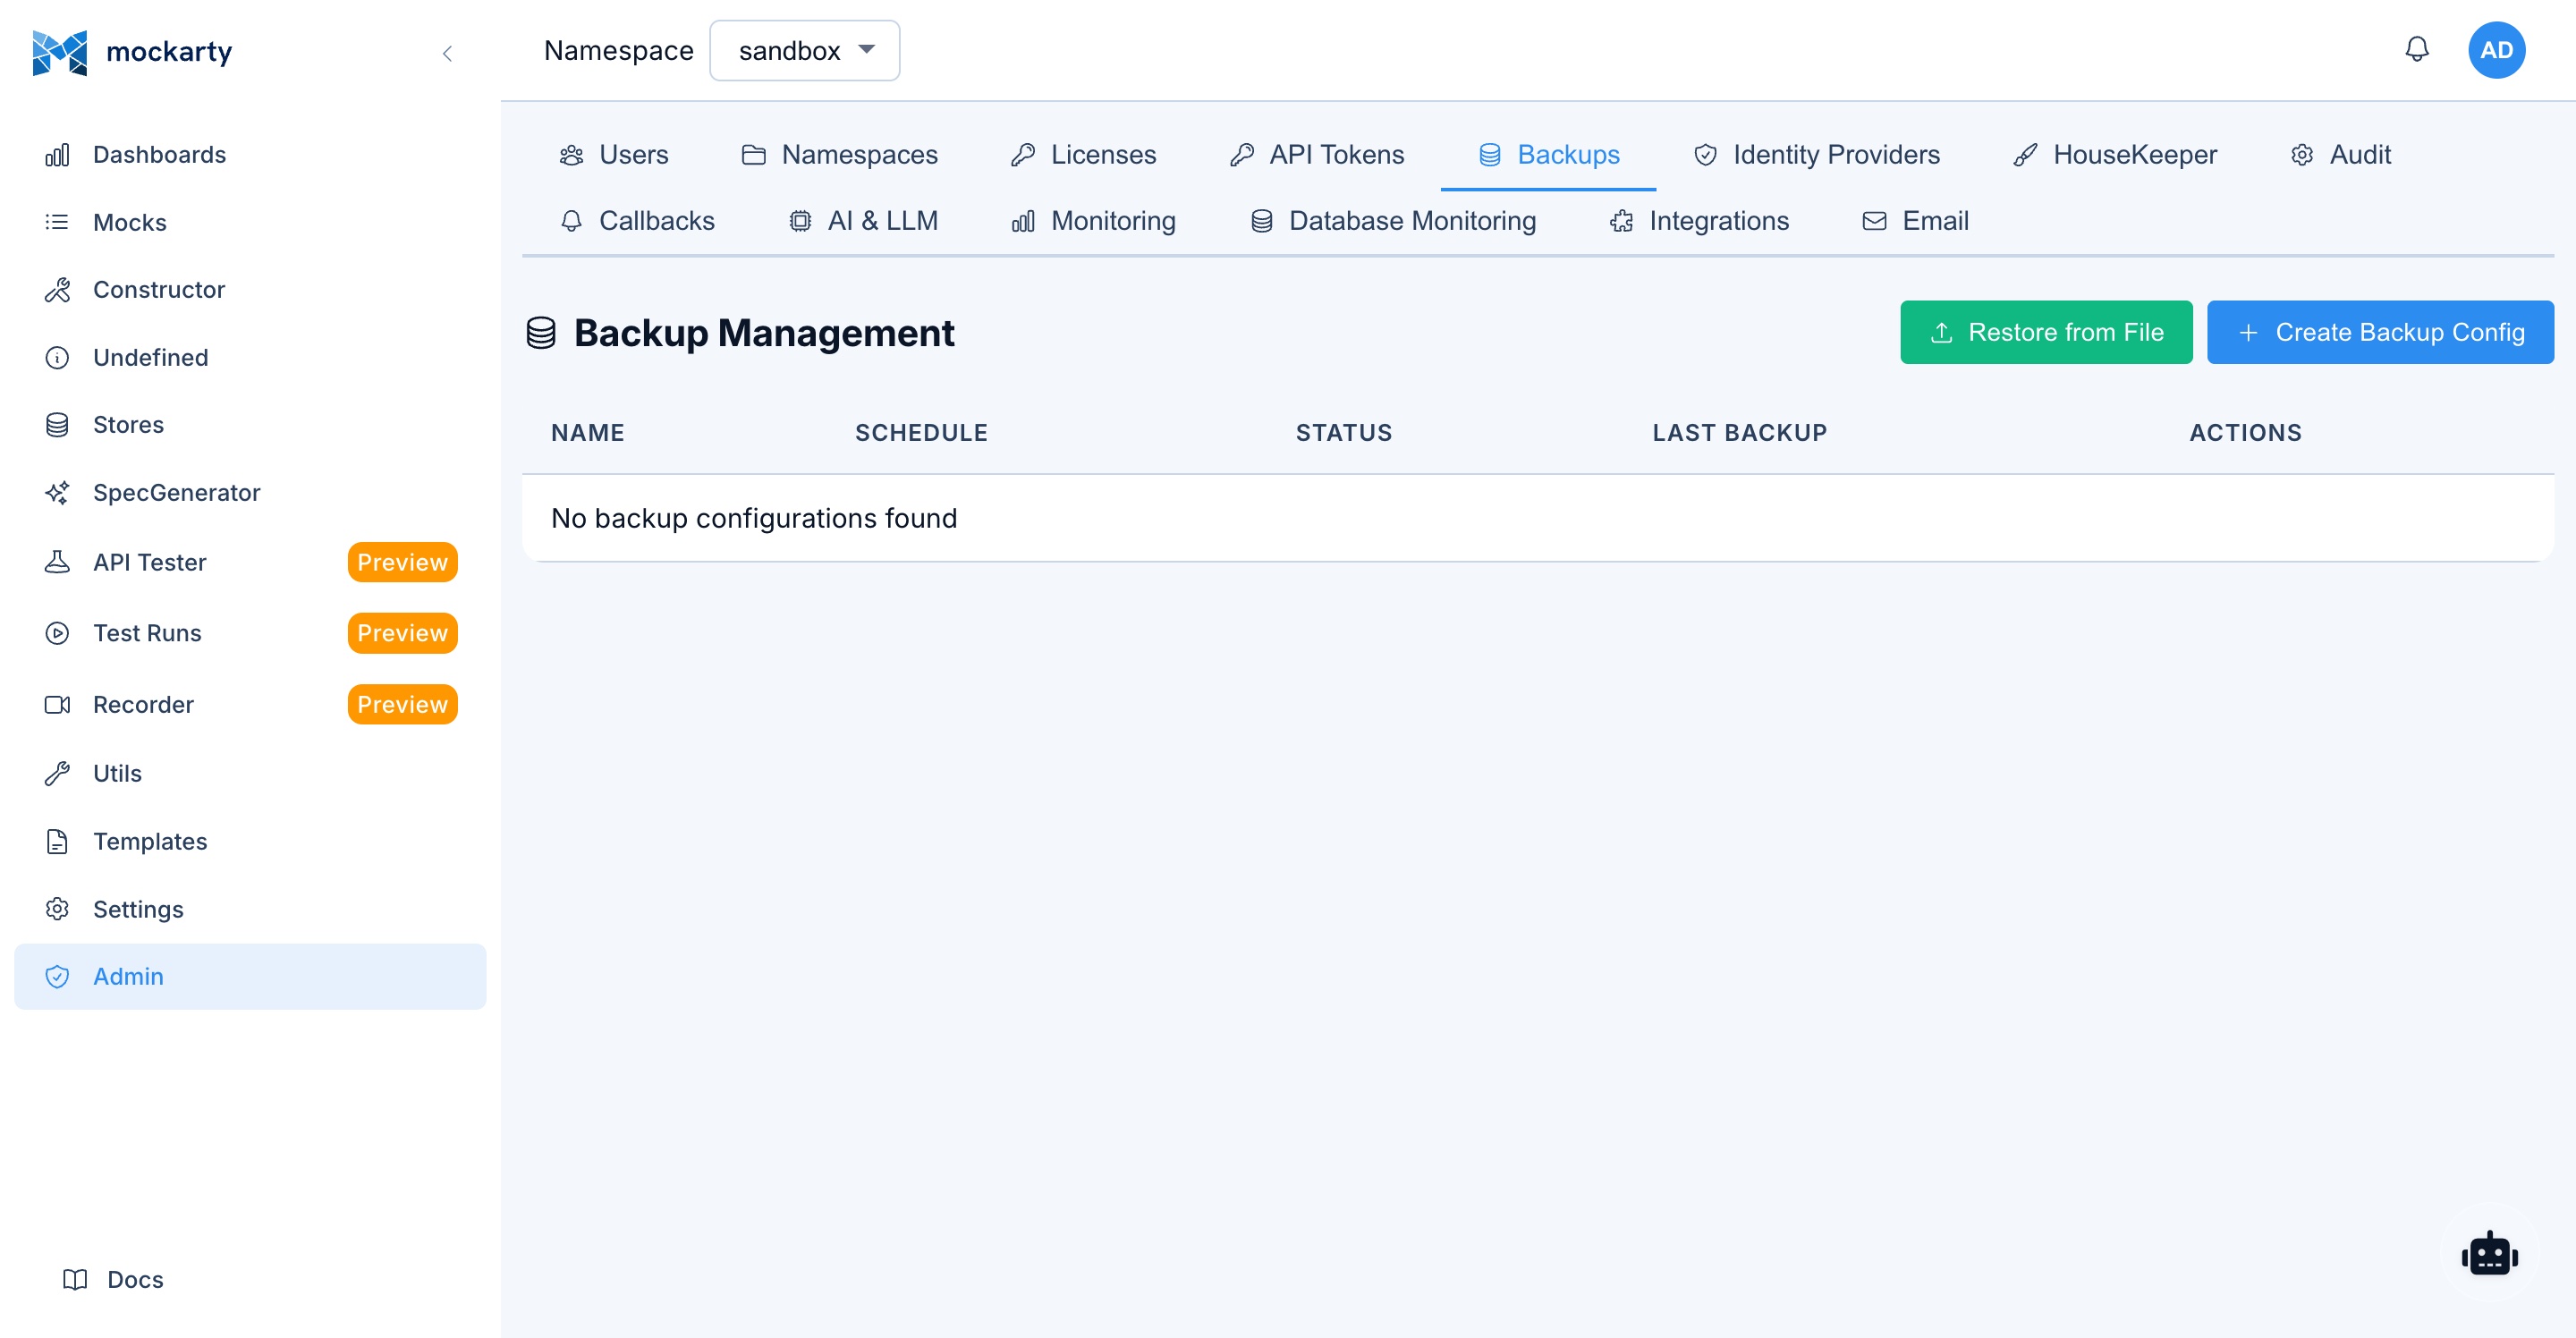
Task: Click the Test Runs Preview badge
Action: 402,633
